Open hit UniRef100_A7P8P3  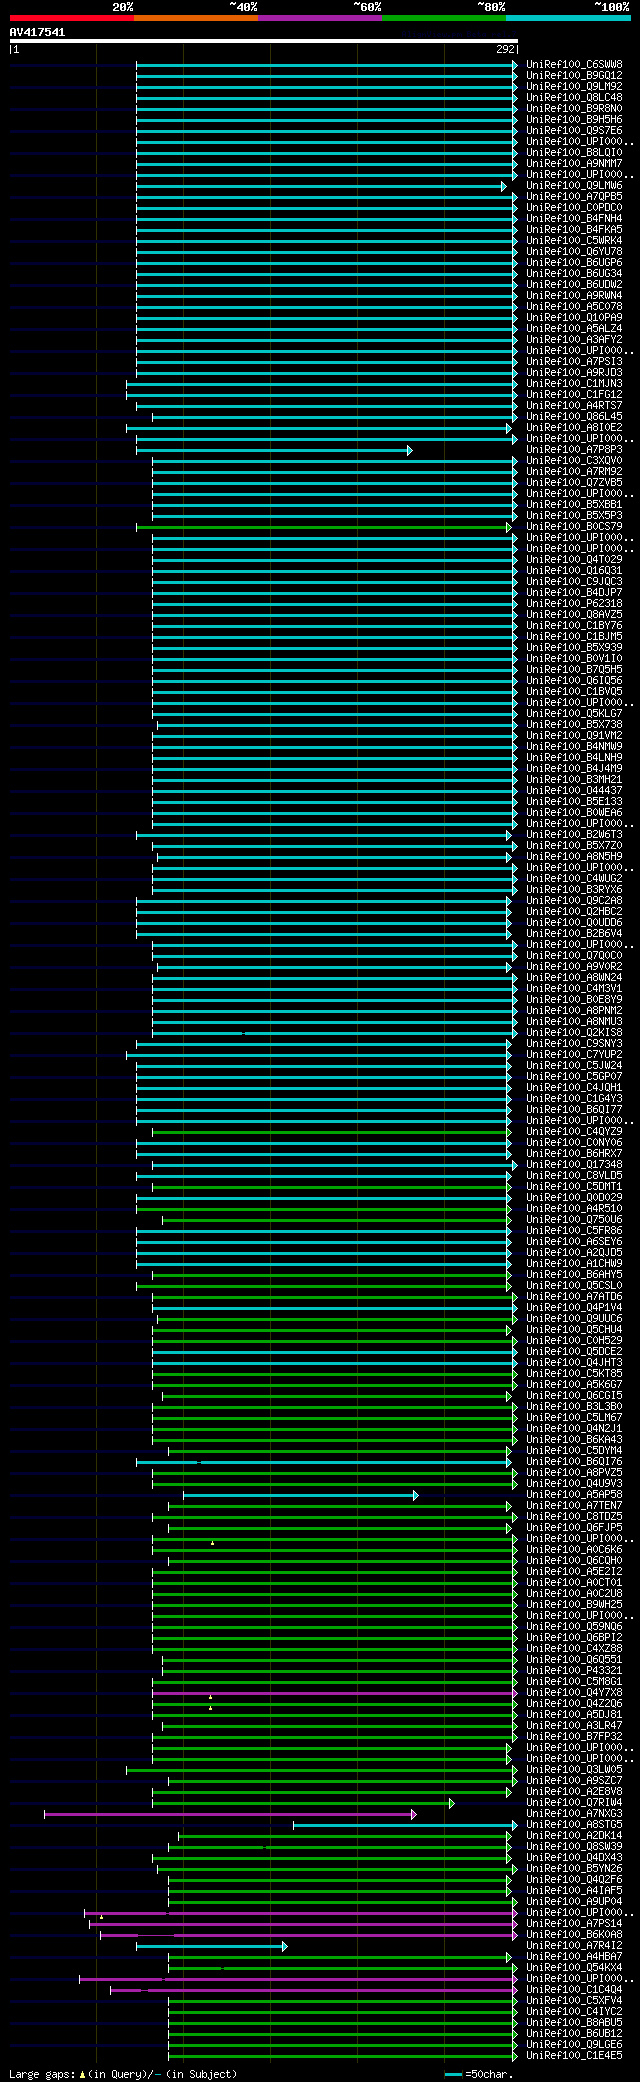click(x=574, y=450)
